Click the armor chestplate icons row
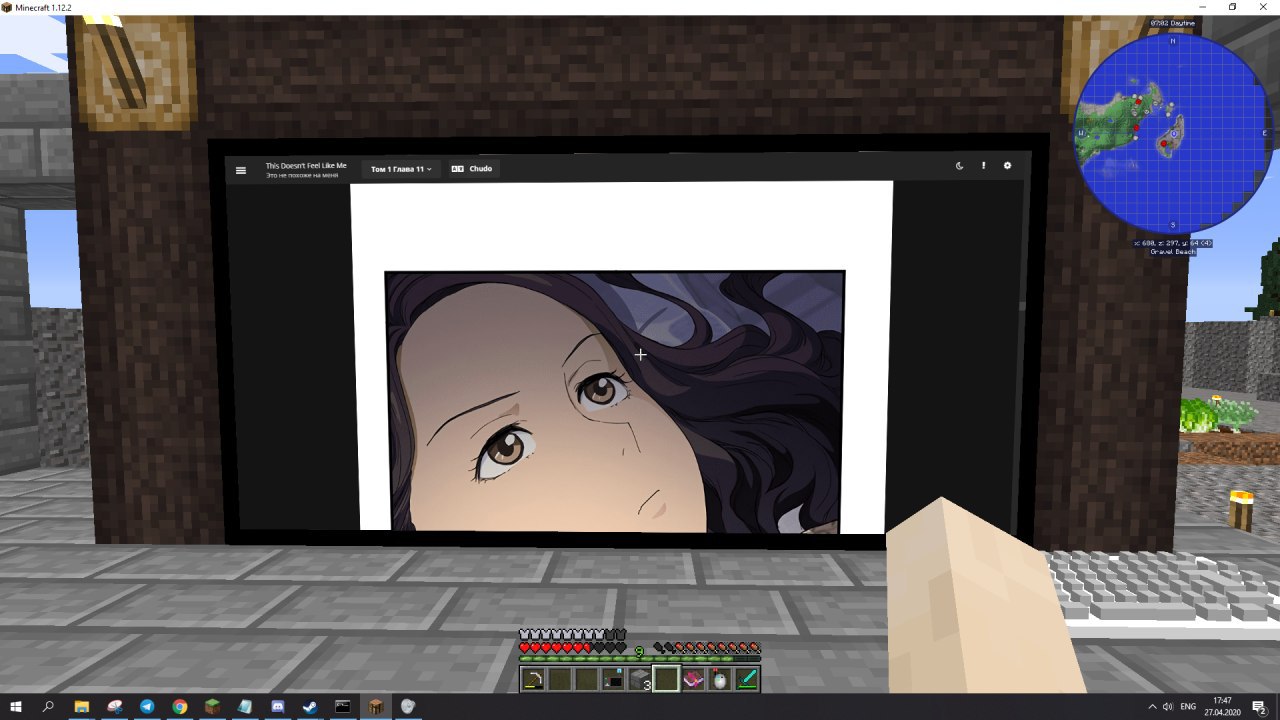1280x720 pixels. point(572,635)
